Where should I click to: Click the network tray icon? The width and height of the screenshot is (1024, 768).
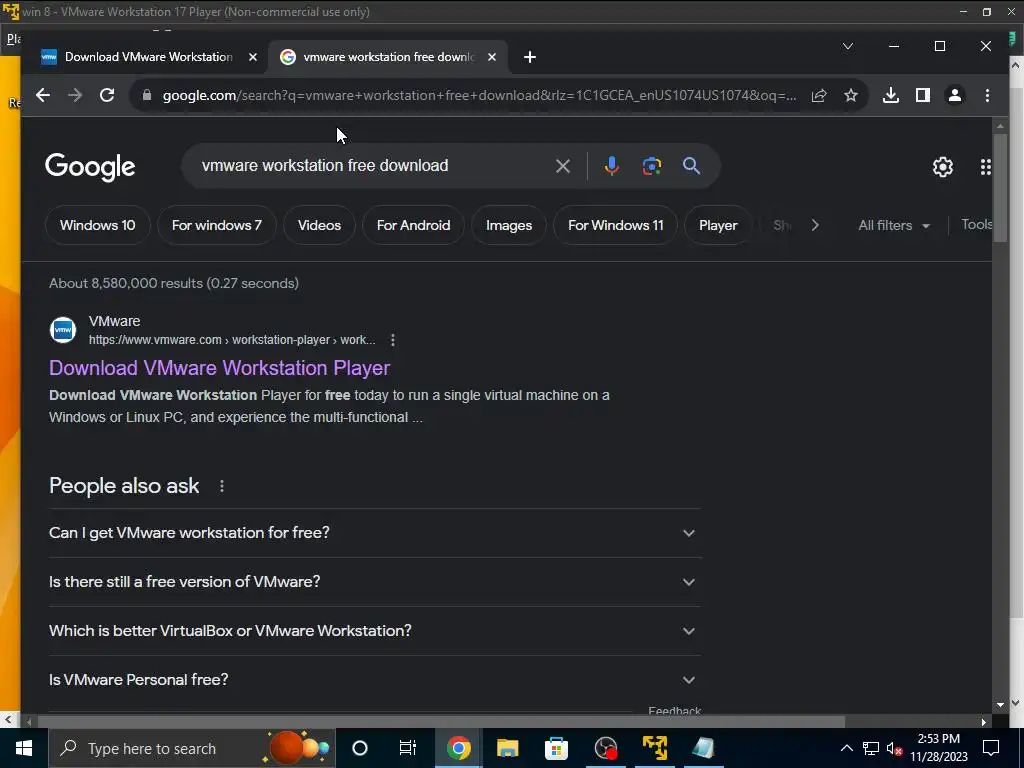[x=871, y=748]
